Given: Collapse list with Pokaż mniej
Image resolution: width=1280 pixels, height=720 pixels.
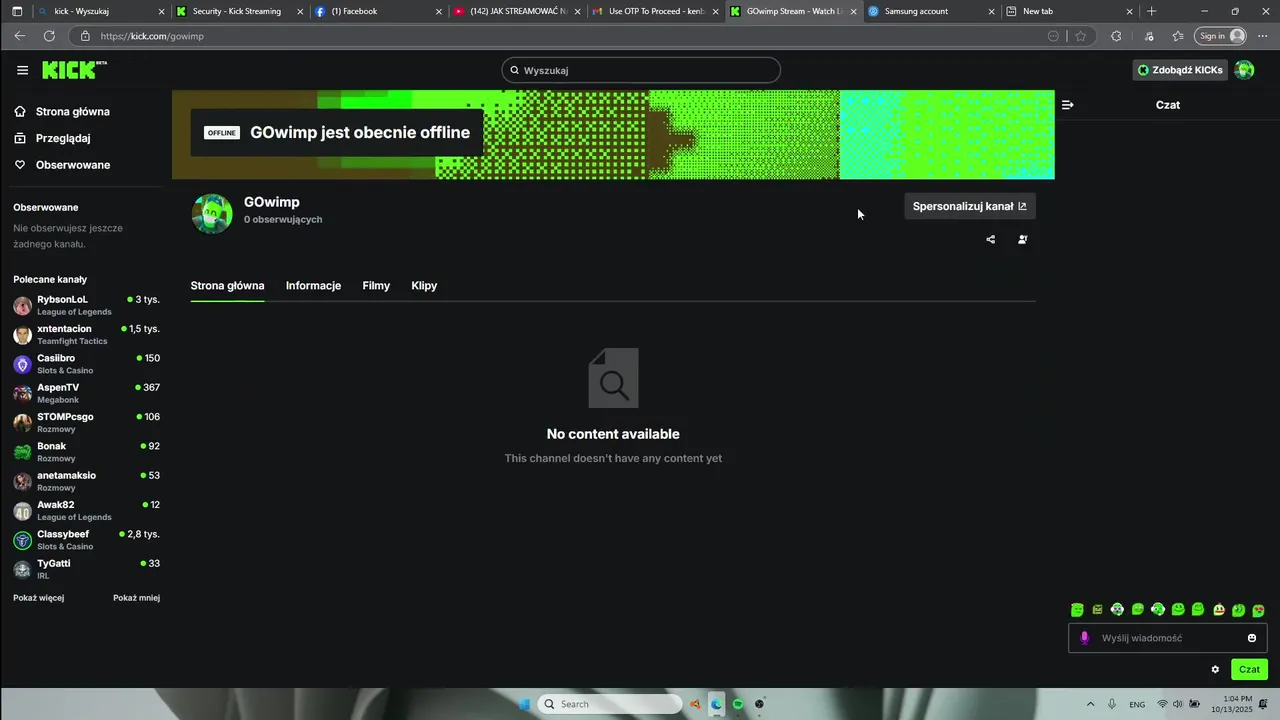Looking at the screenshot, I should (136, 598).
